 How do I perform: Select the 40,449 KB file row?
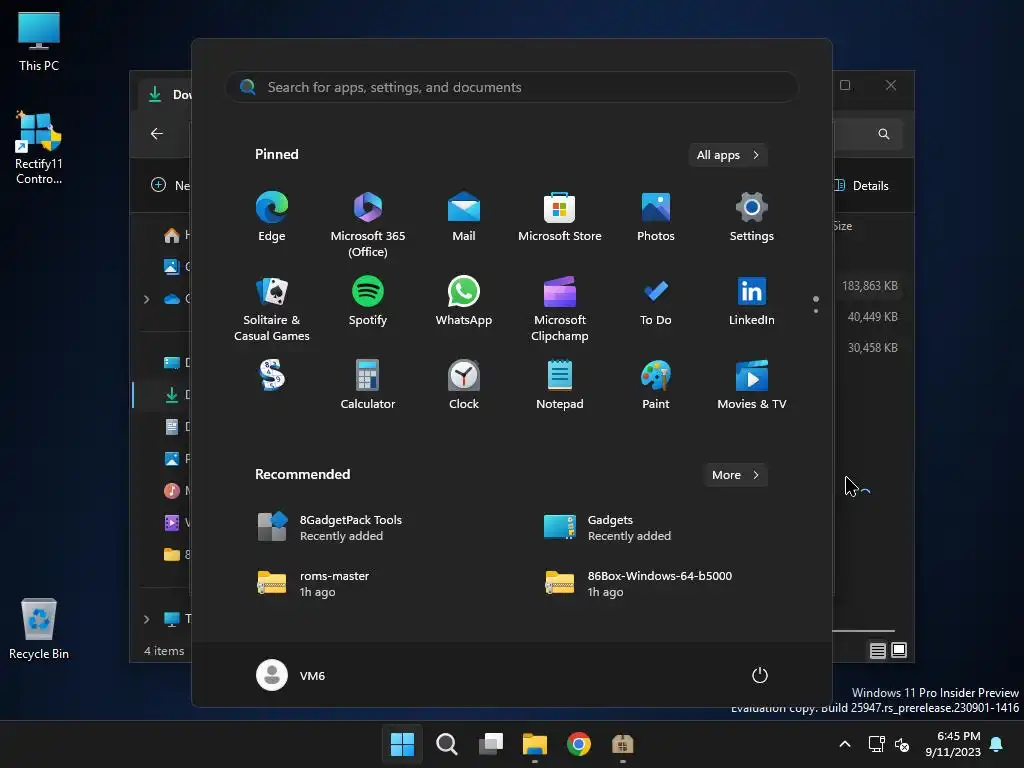click(x=872, y=317)
